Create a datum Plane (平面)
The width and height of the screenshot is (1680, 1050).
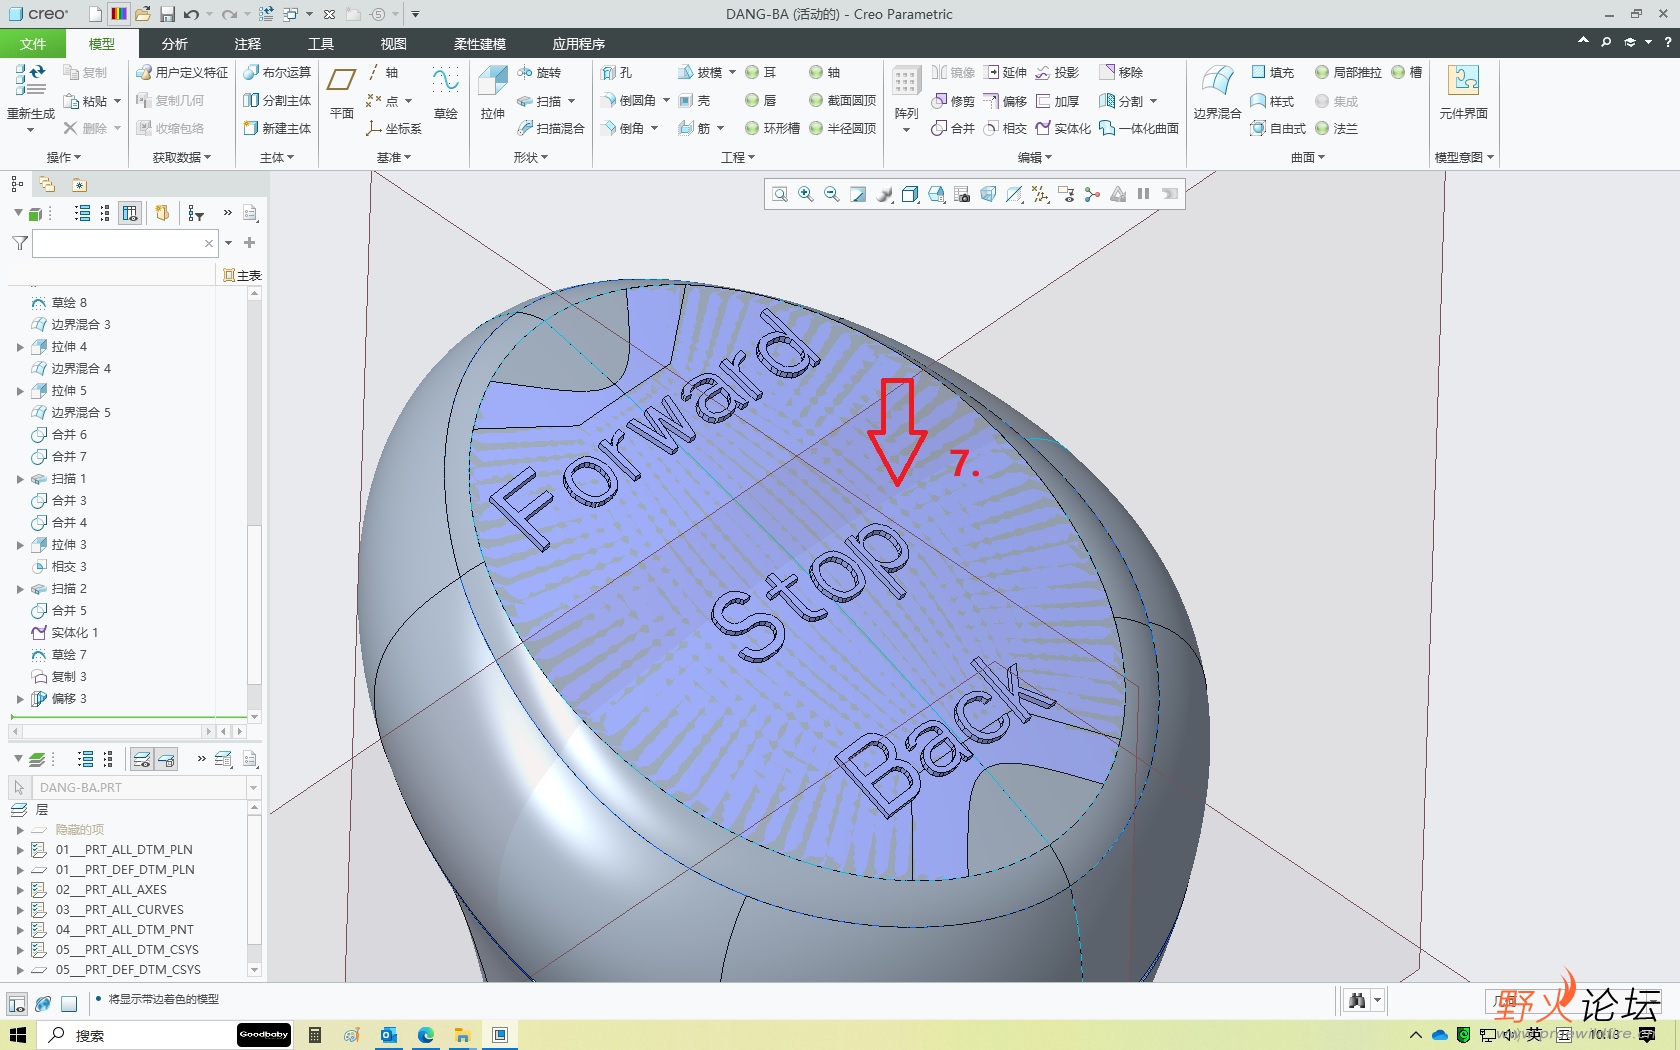[342, 92]
